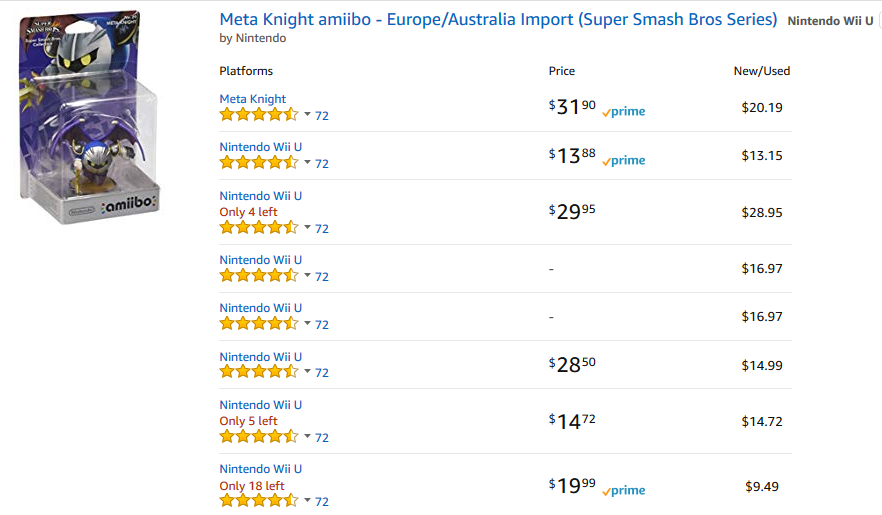
Task: Open Nintendo Wii U link with Only 4 left
Action: pyautogui.click(x=260, y=196)
